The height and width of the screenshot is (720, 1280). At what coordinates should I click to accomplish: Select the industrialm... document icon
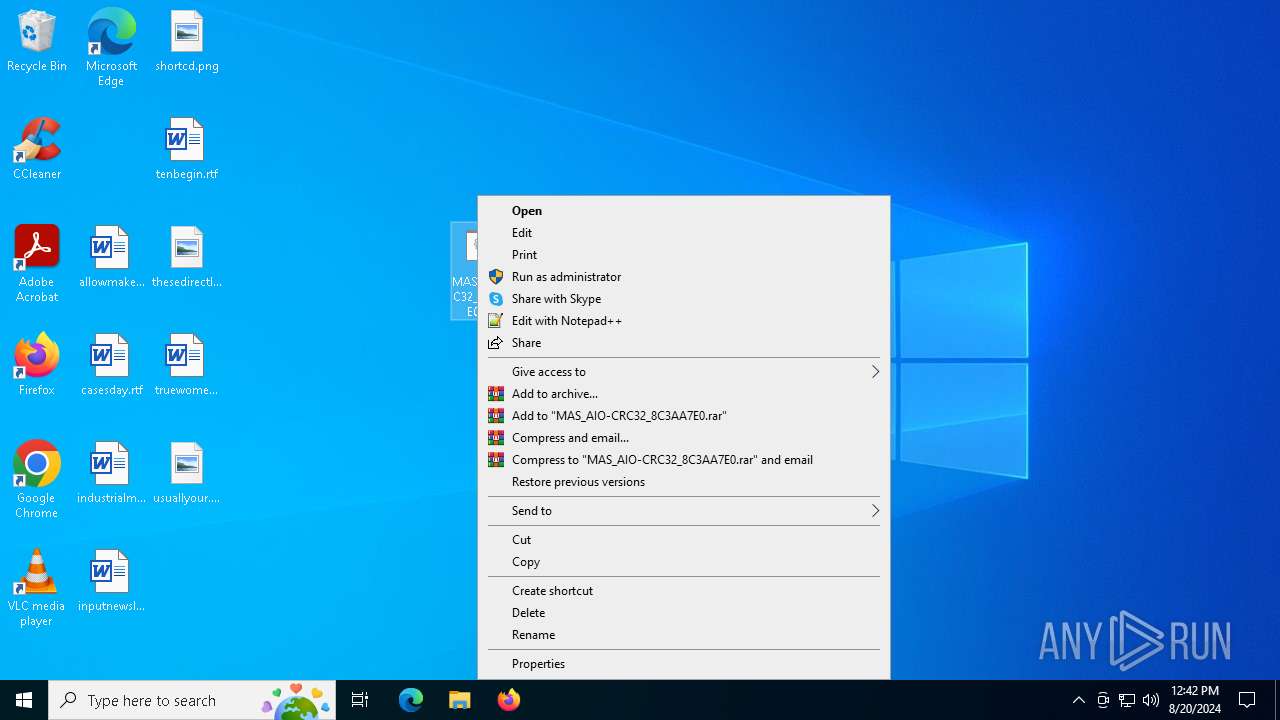click(x=111, y=474)
